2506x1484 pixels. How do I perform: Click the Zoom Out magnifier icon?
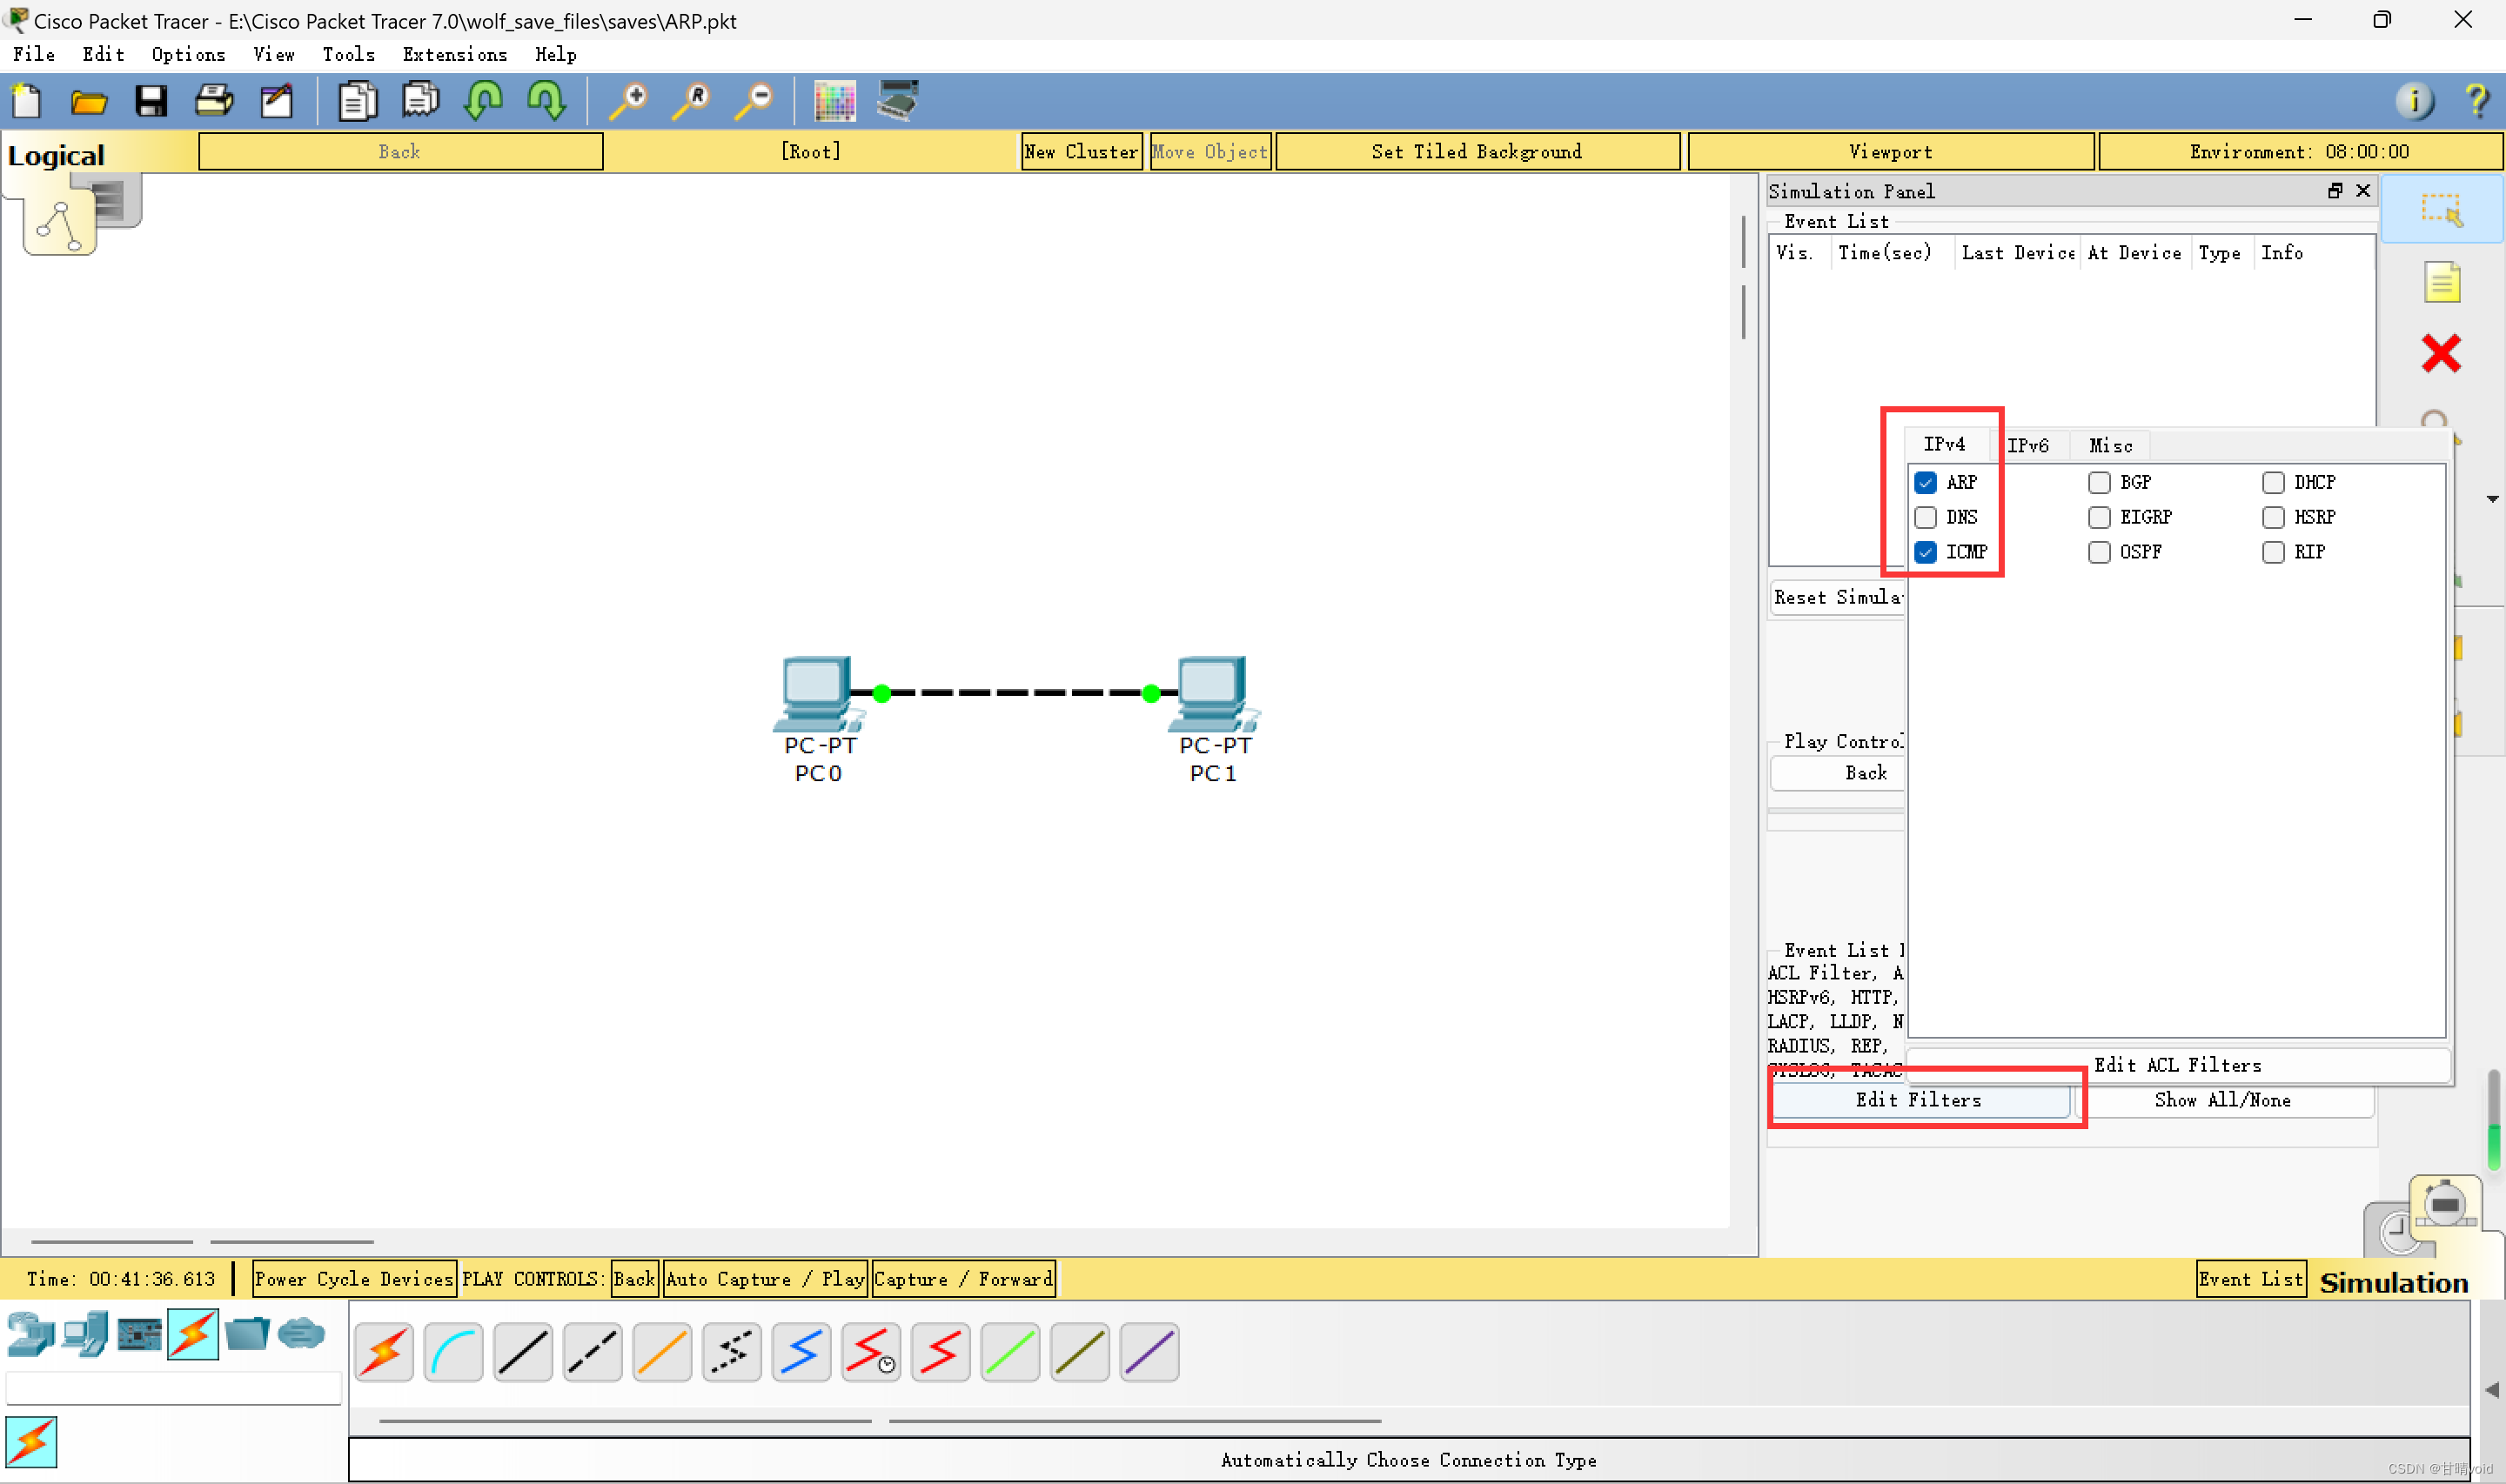755,101
